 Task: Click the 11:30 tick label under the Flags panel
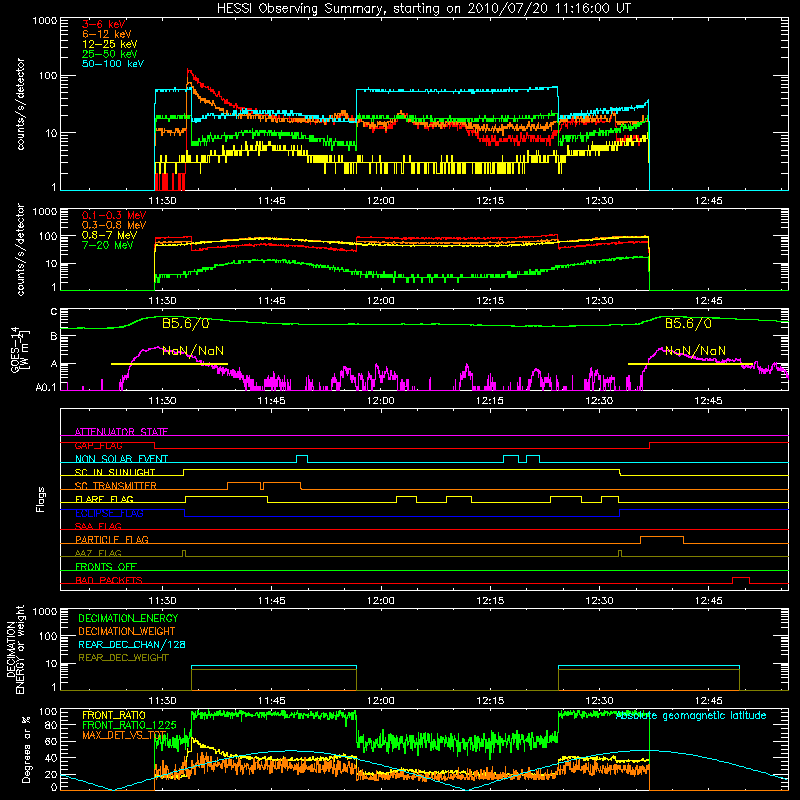click(x=162, y=601)
